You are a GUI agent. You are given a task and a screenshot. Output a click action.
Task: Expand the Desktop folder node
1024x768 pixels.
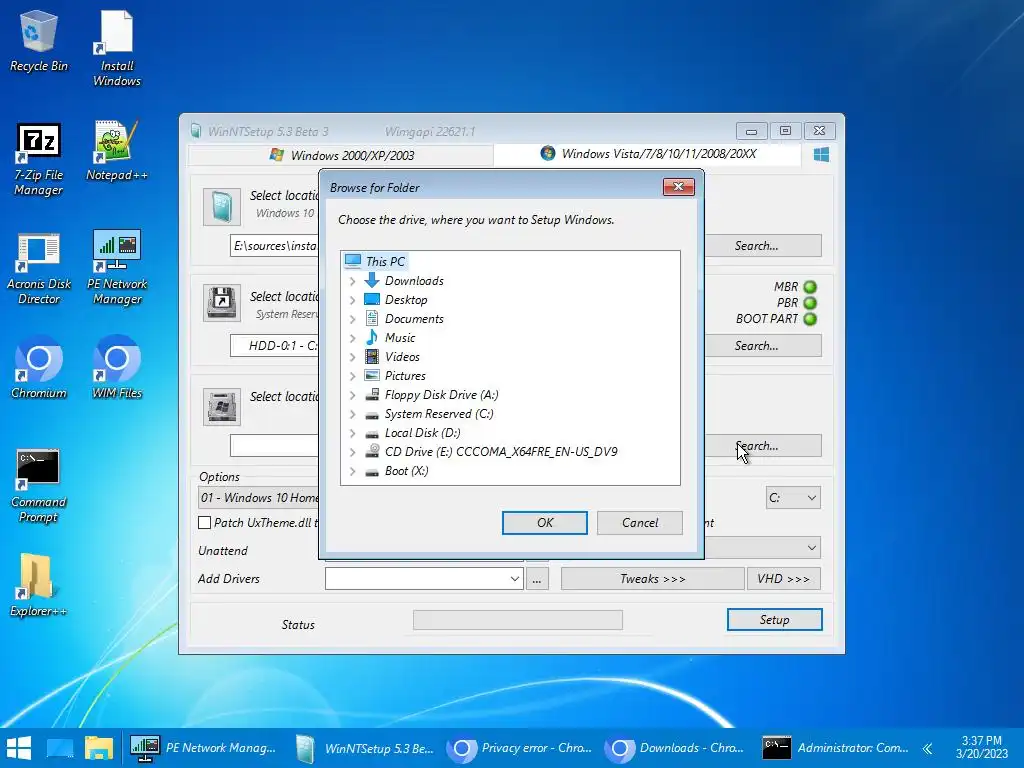tap(353, 300)
